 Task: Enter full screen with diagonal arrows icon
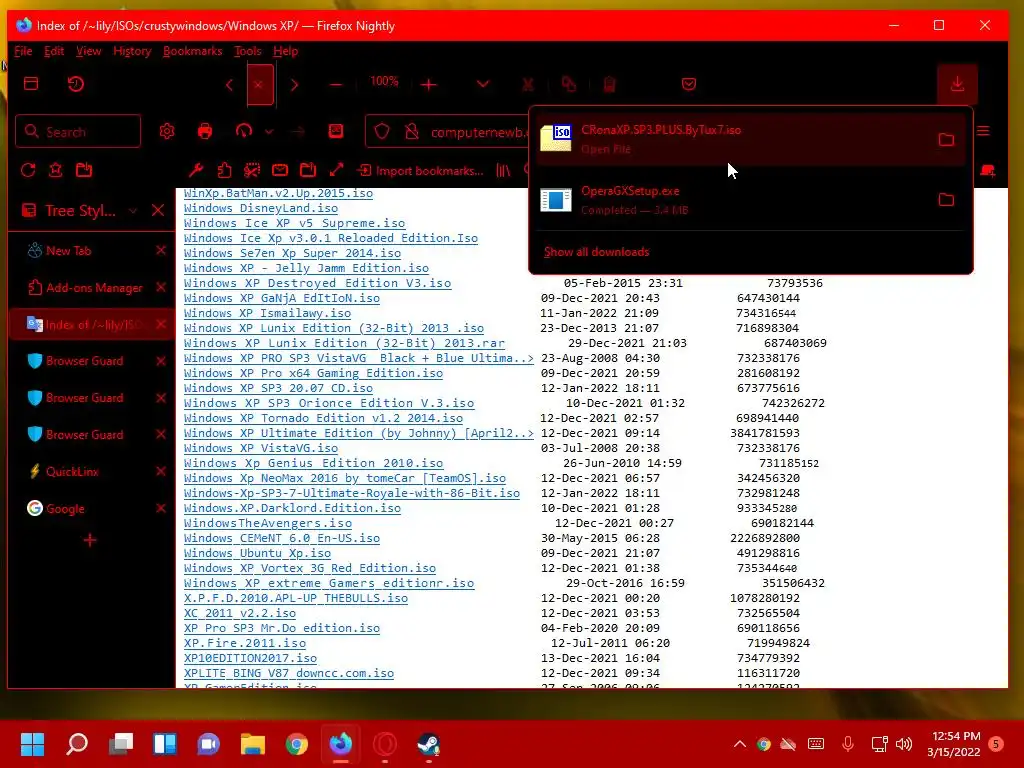[x=336, y=170]
